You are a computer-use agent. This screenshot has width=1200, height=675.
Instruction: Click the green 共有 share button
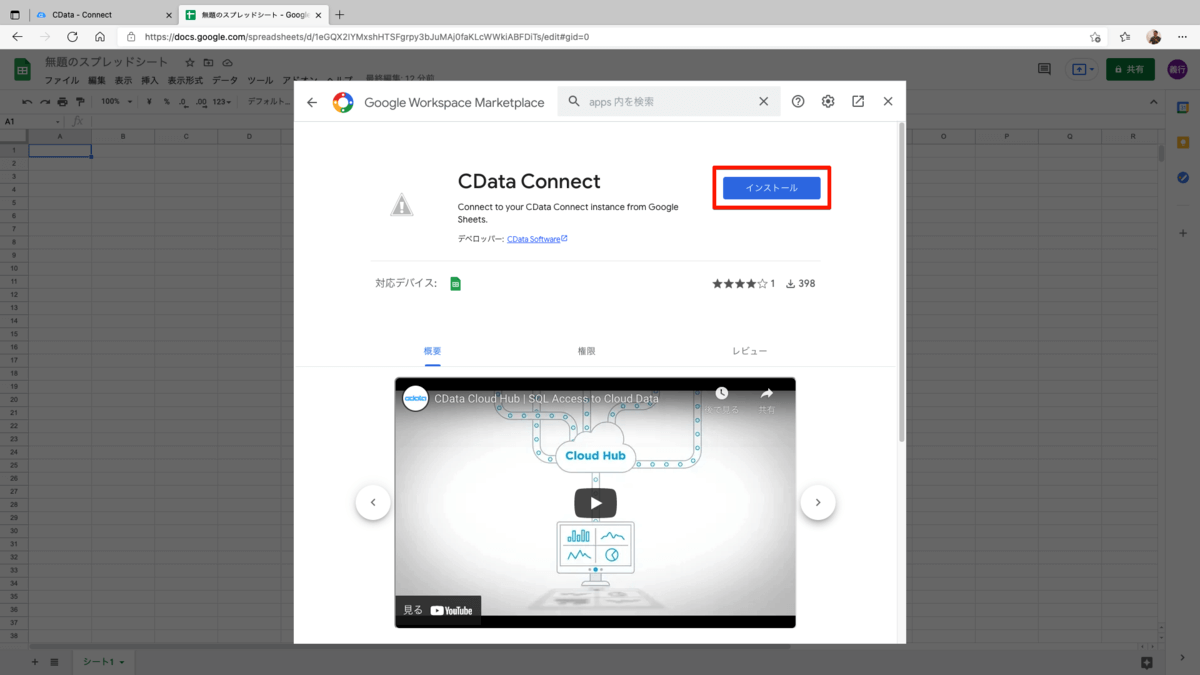click(x=1130, y=70)
